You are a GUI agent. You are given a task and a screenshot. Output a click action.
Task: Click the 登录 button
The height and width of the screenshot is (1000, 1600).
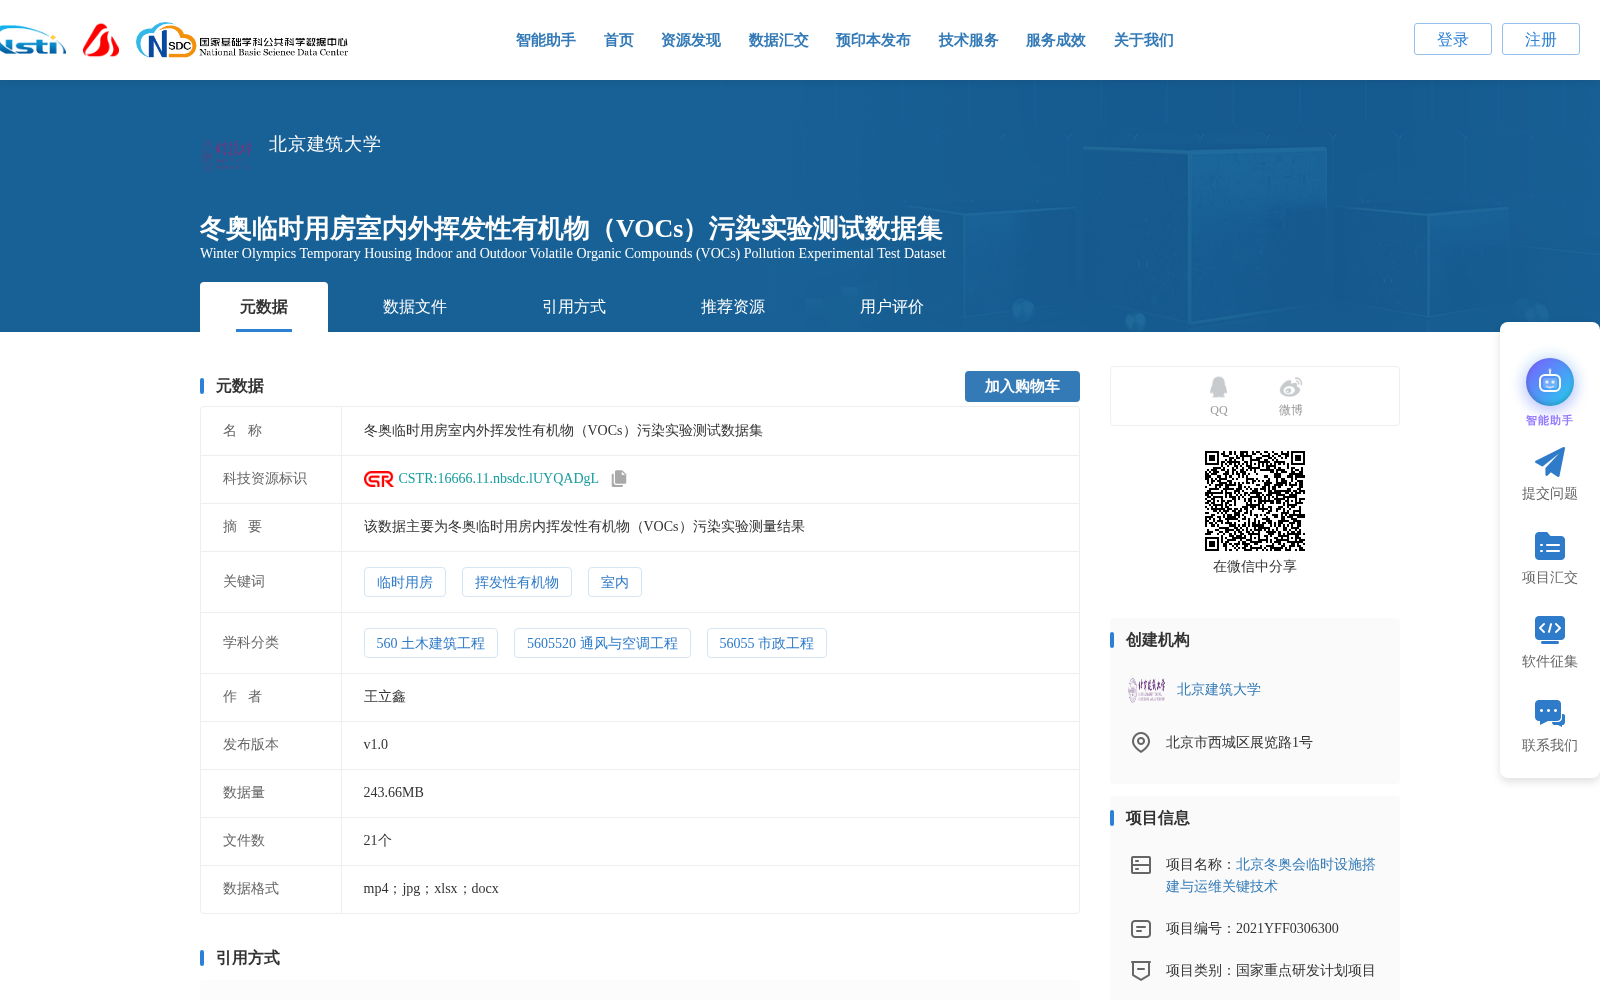click(1453, 39)
